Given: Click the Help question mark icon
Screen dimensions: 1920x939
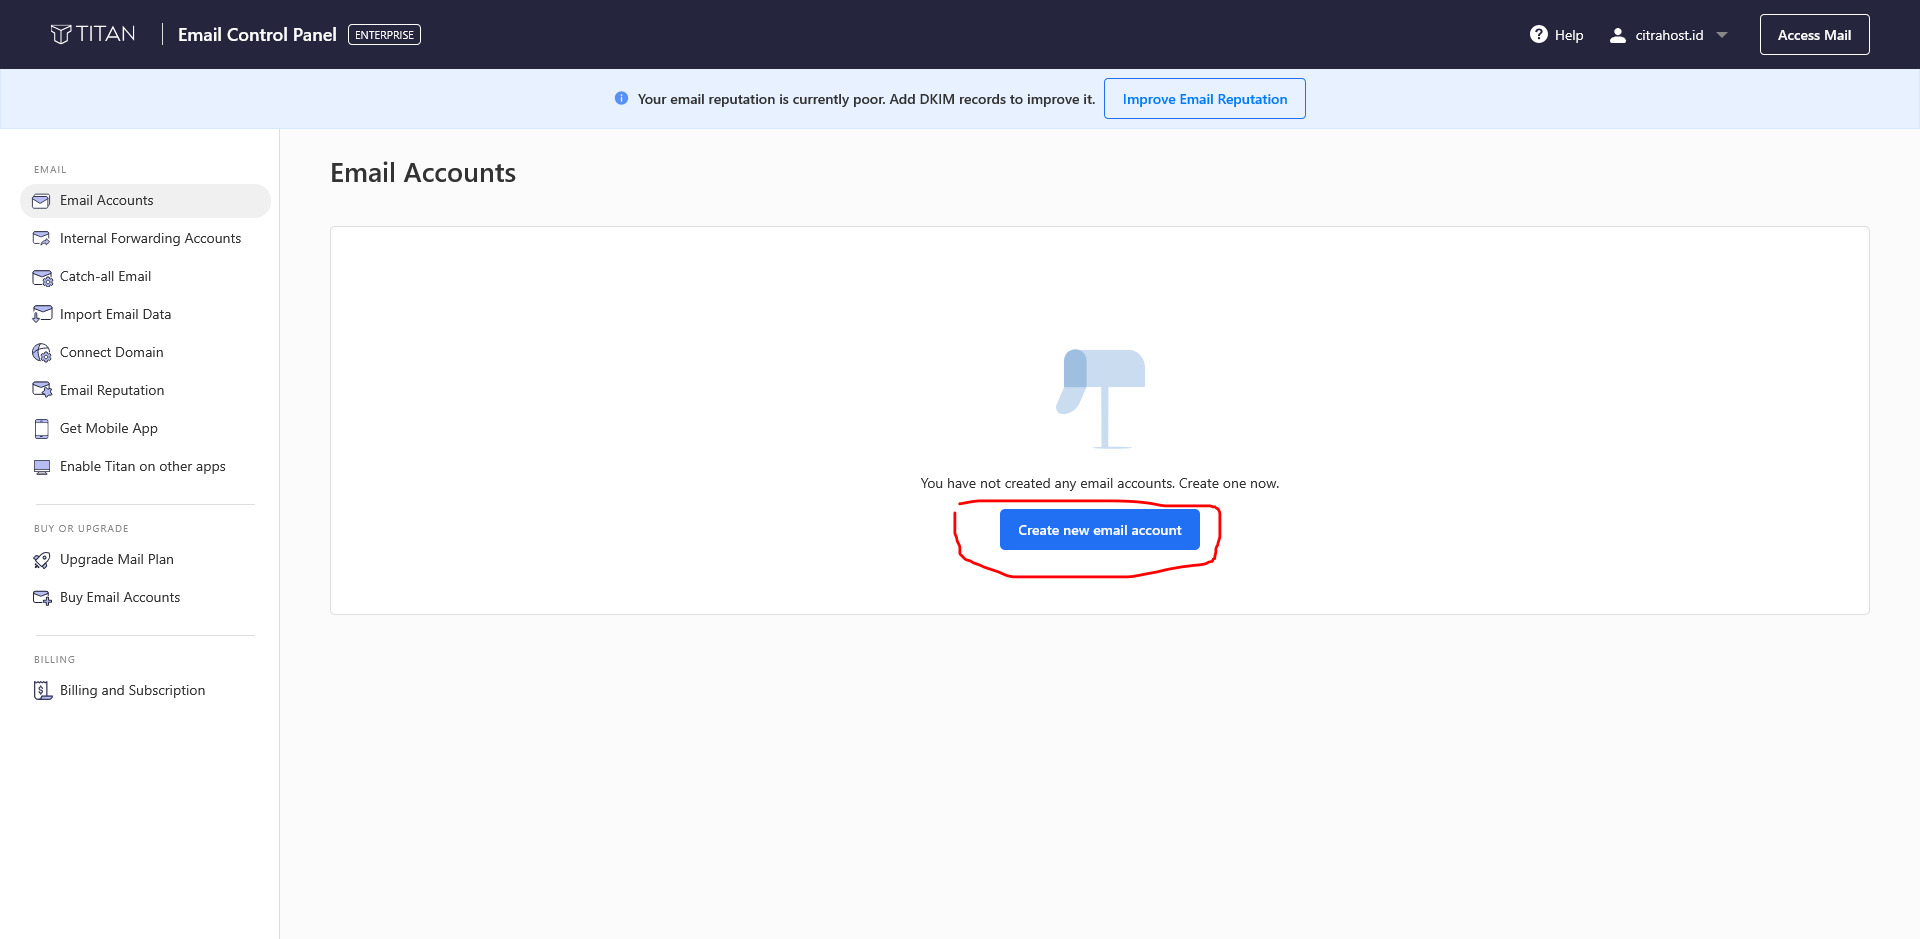Looking at the screenshot, I should pyautogui.click(x=1537, y=34).
